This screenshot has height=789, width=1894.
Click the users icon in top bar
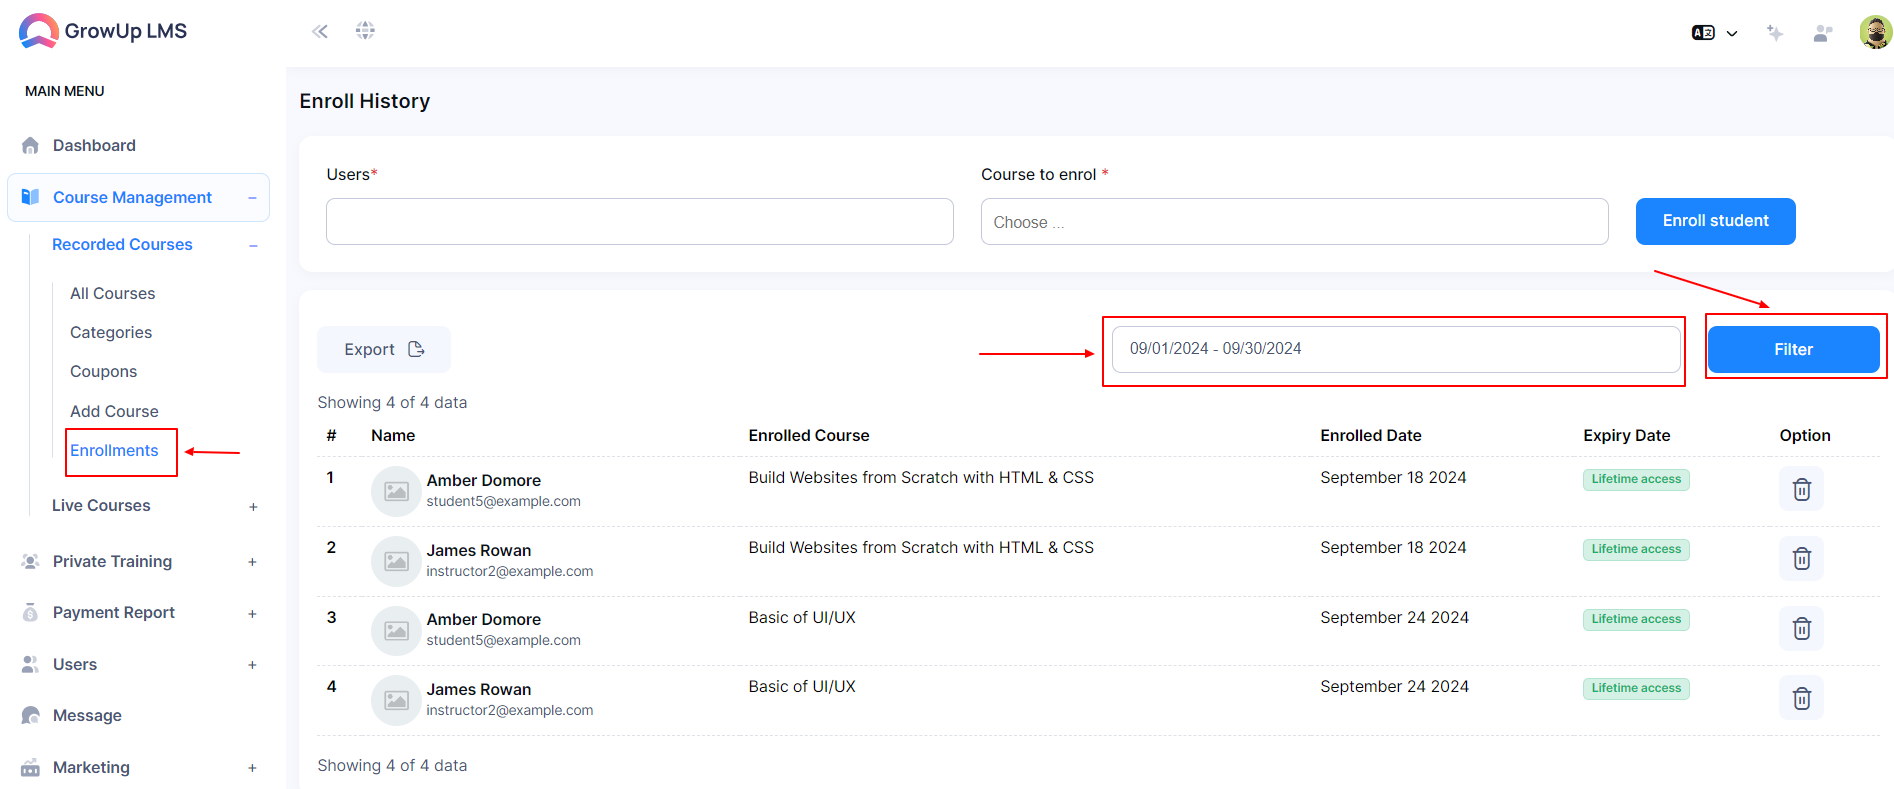[1823, 33]
